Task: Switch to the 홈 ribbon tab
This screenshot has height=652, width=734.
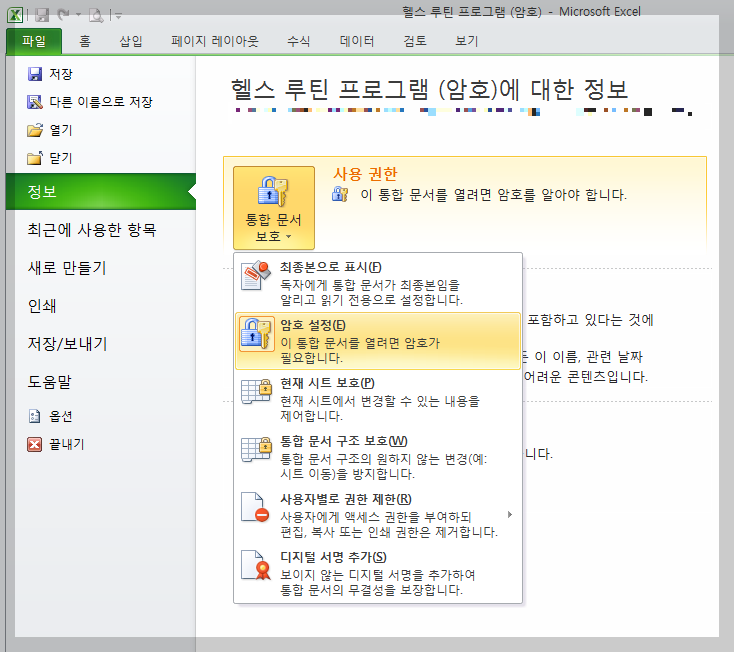Action: tap(85, 41)
